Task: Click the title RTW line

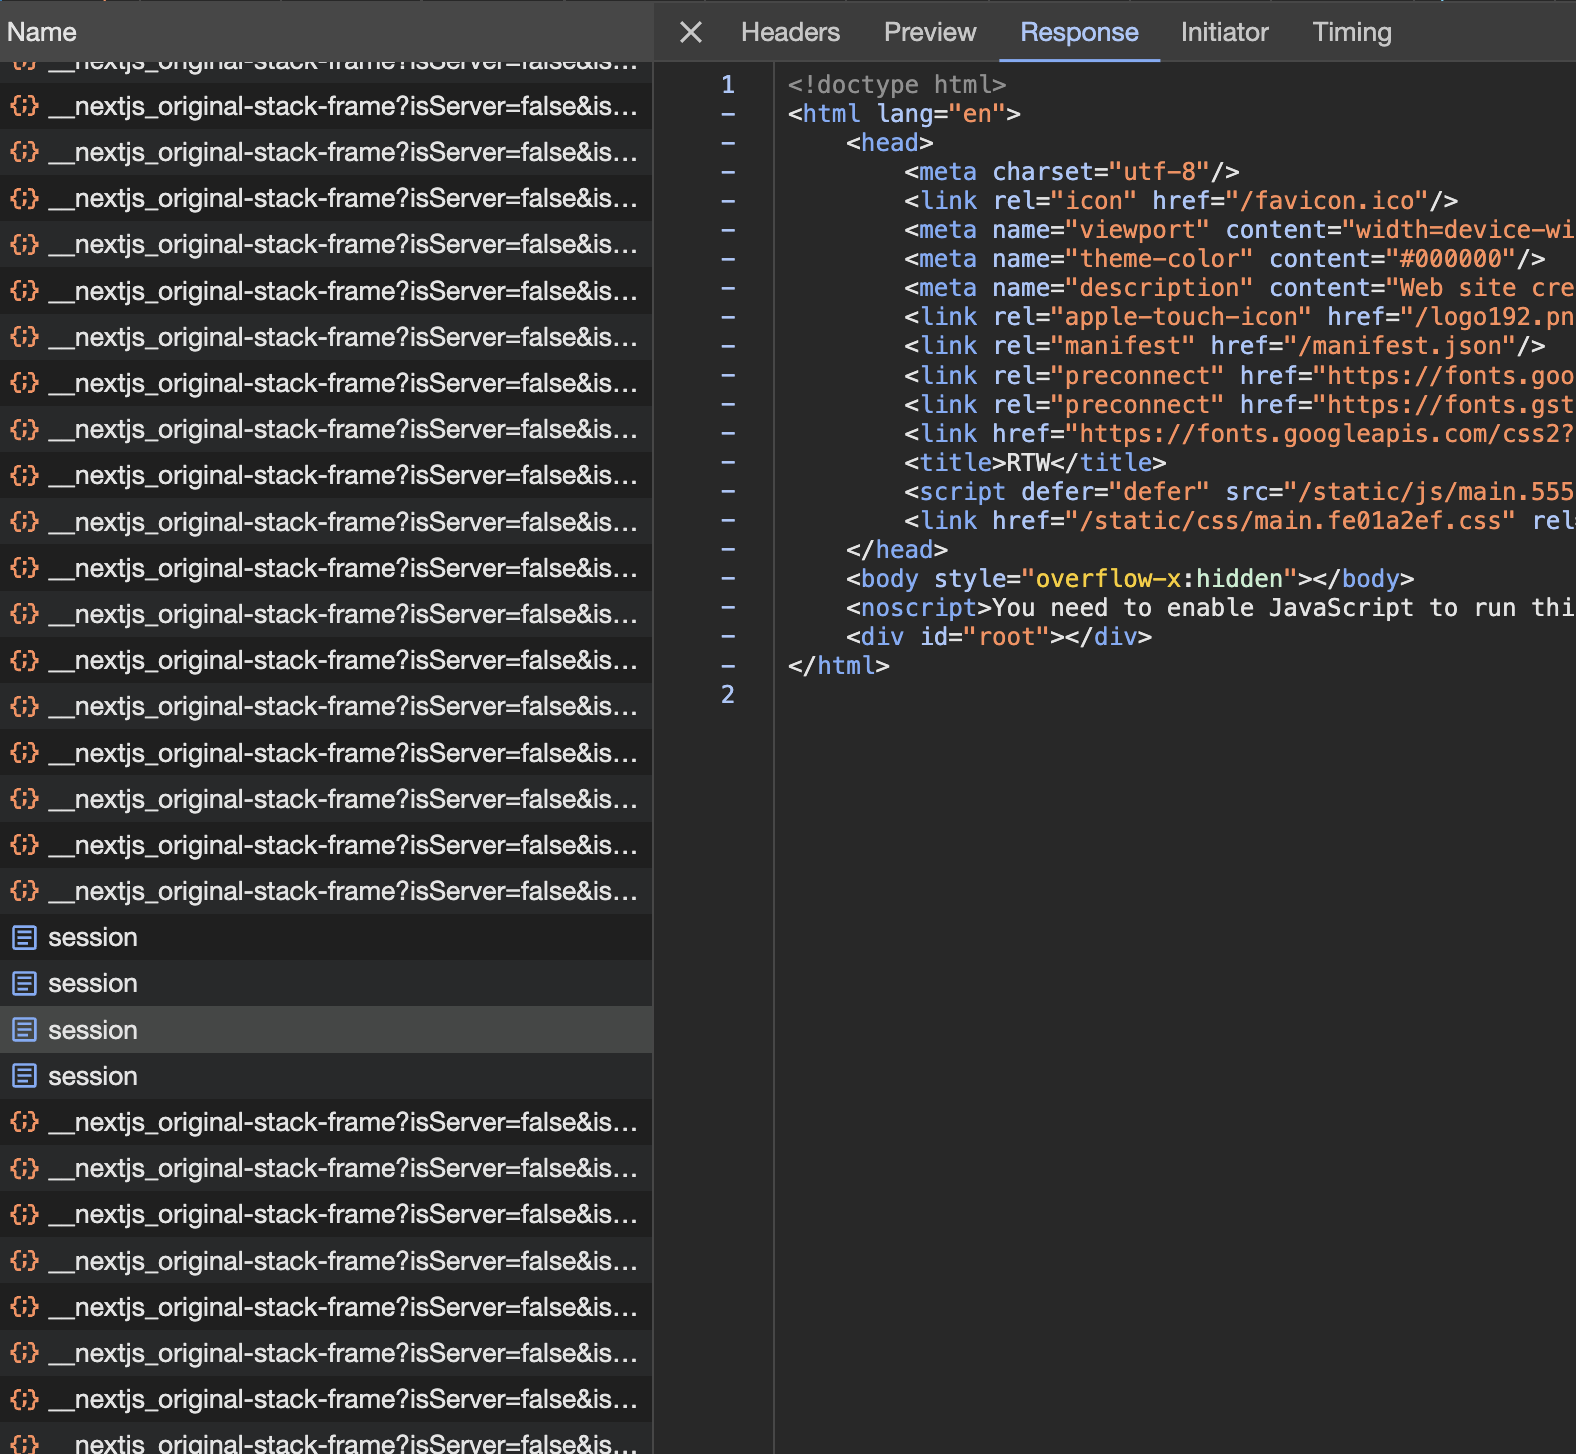Action: coord(1035,463)
